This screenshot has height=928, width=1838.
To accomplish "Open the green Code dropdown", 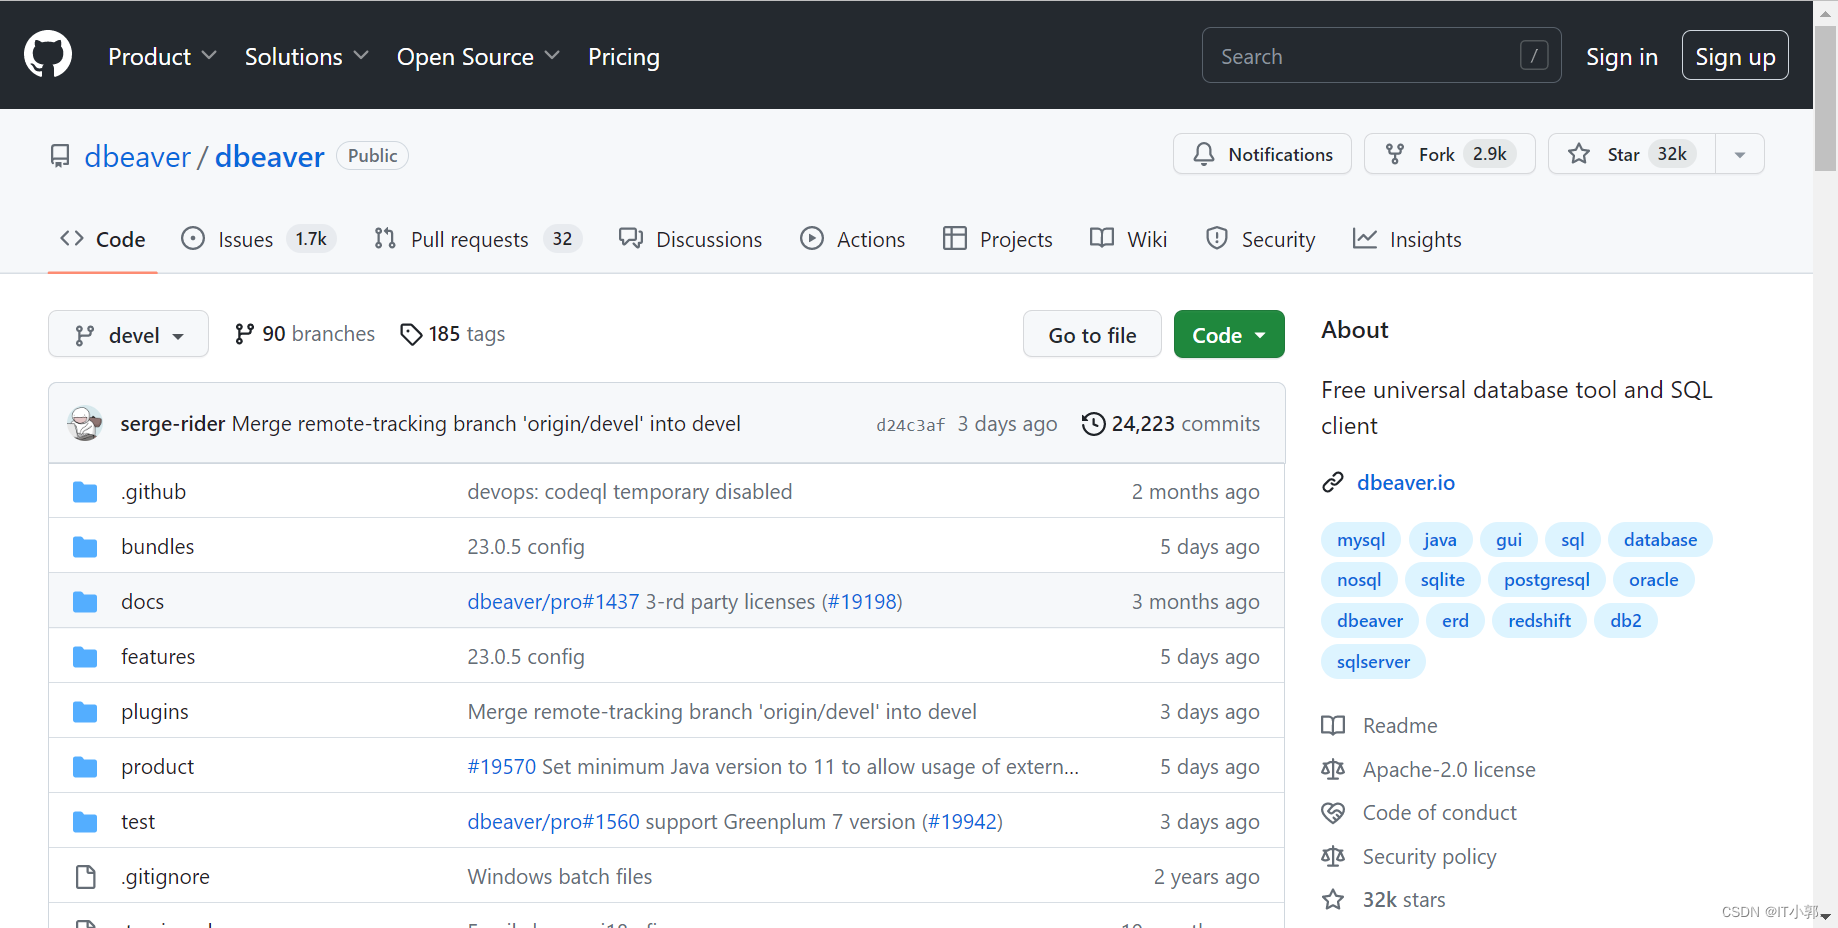I will point(1229,334).
